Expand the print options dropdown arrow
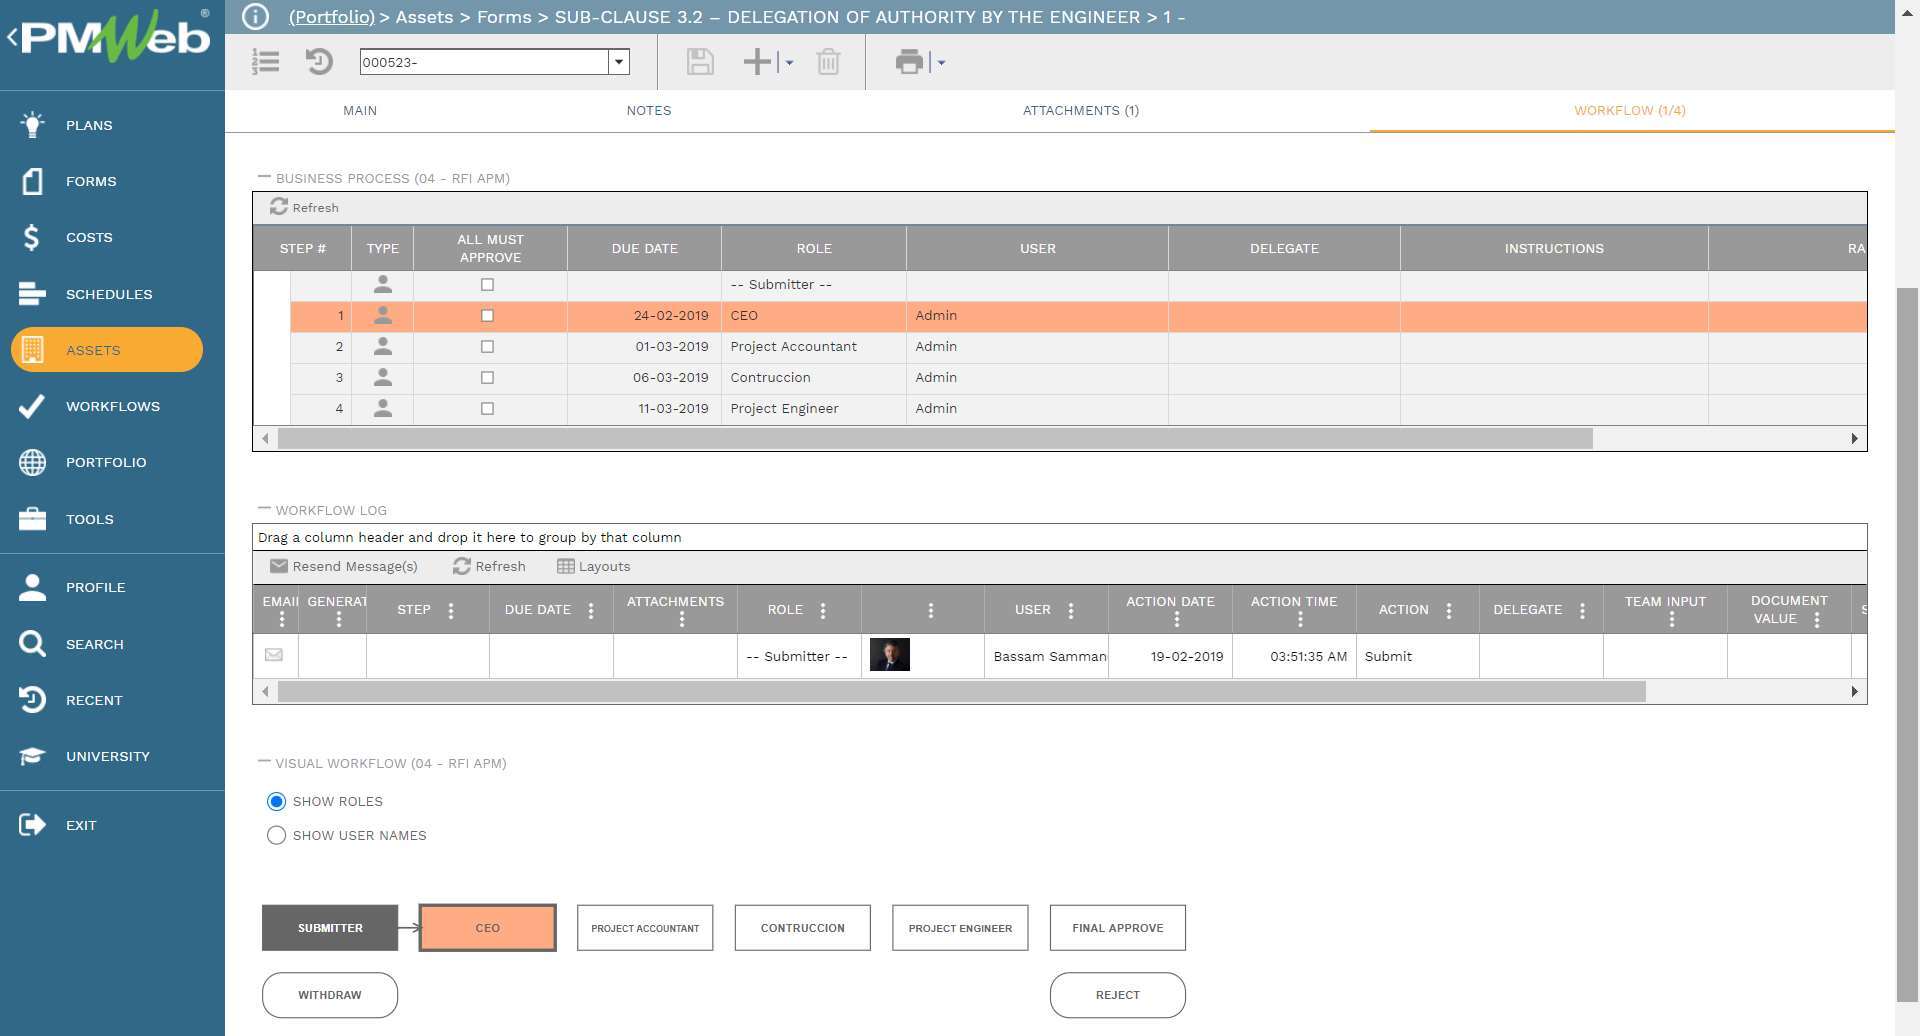Image resolution: width=1920 pixels, height=1036 pixels. coord(941,63)
